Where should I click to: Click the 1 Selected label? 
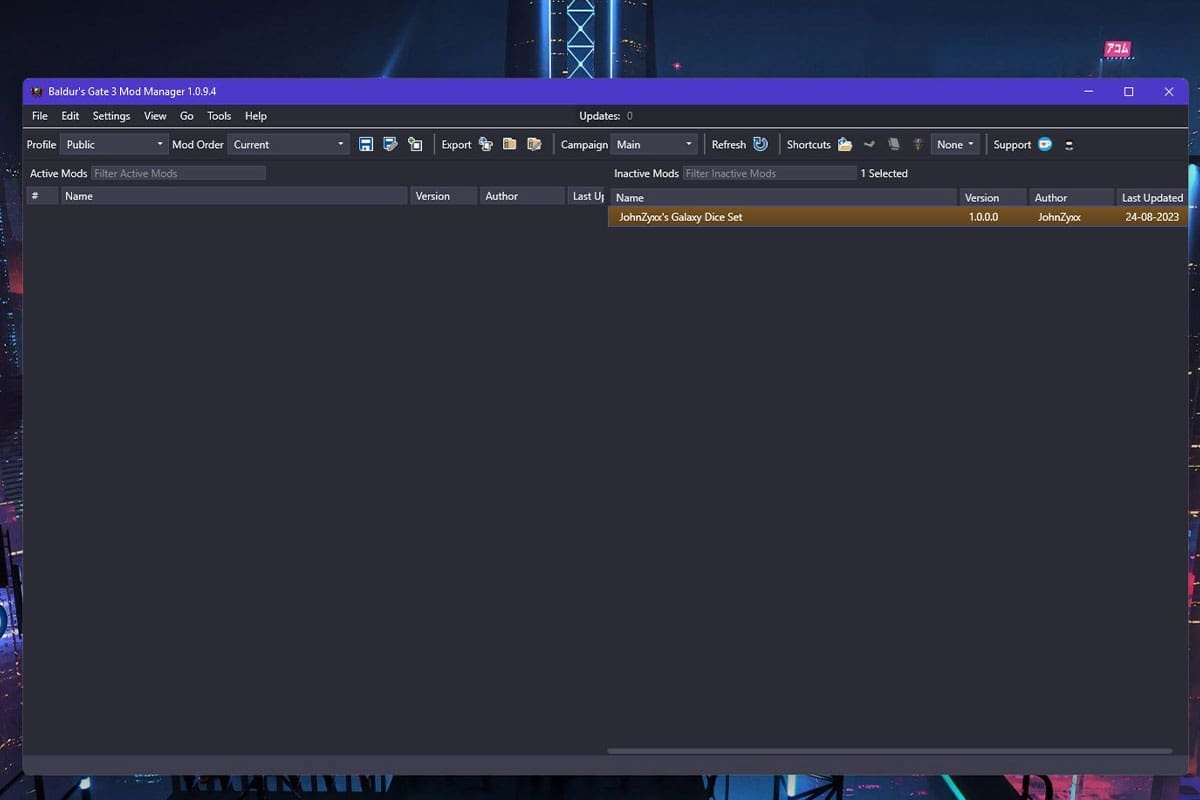(884, 173)
